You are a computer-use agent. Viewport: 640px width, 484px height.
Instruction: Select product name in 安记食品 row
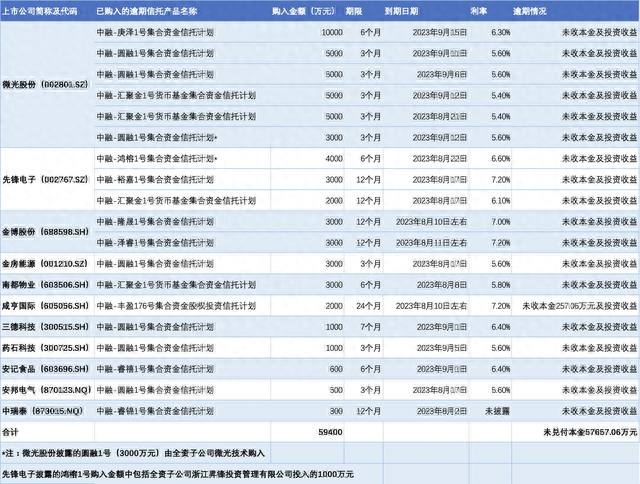(x=155, y=369)
